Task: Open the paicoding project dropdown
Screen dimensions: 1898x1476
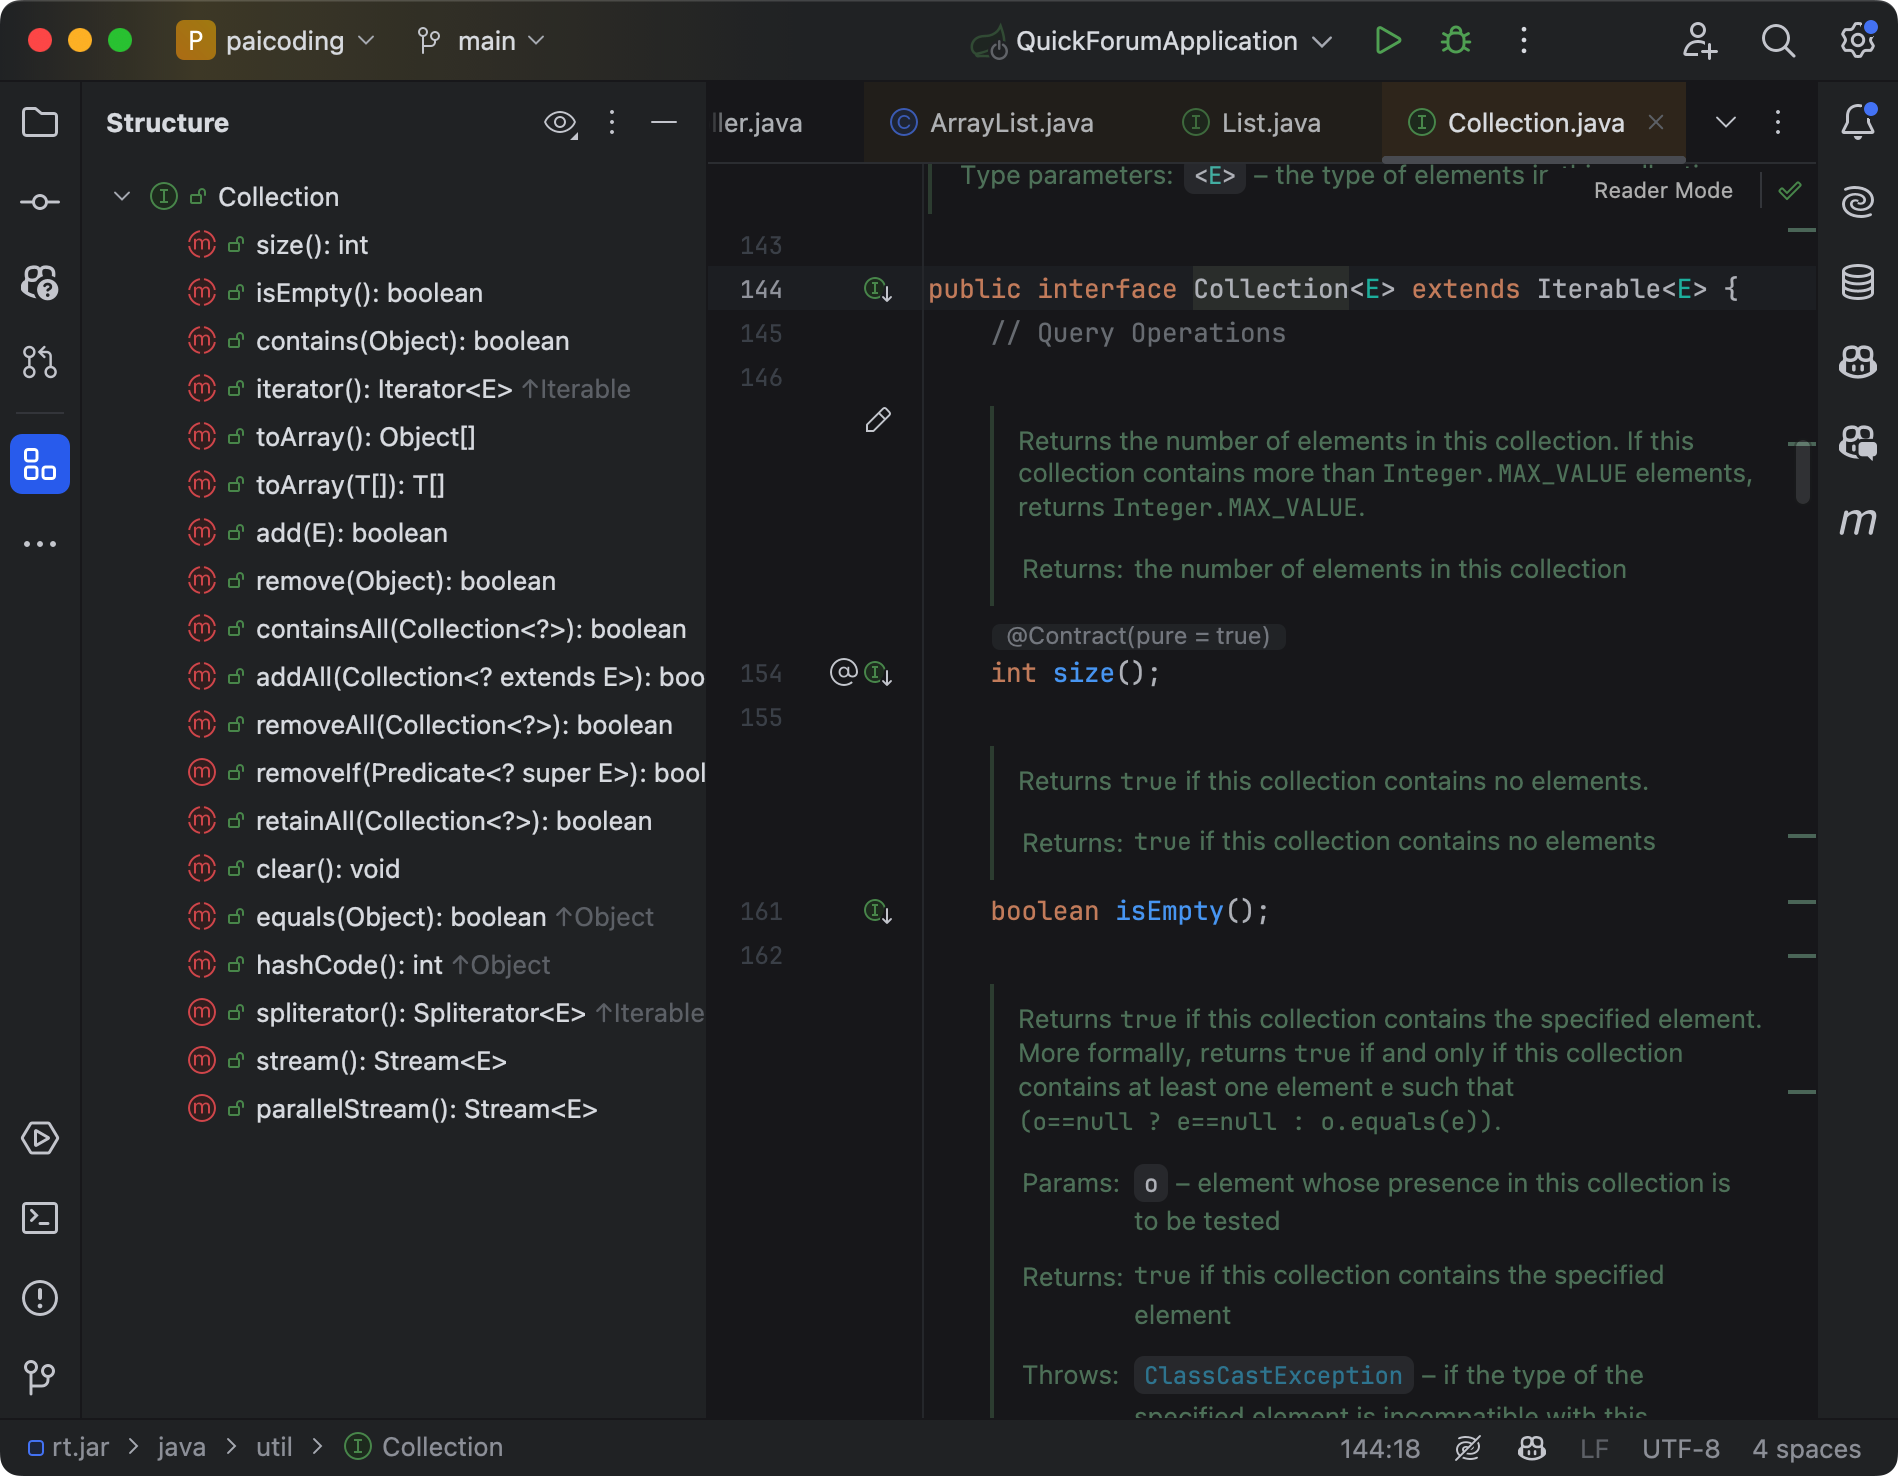Action: [277, 41]
